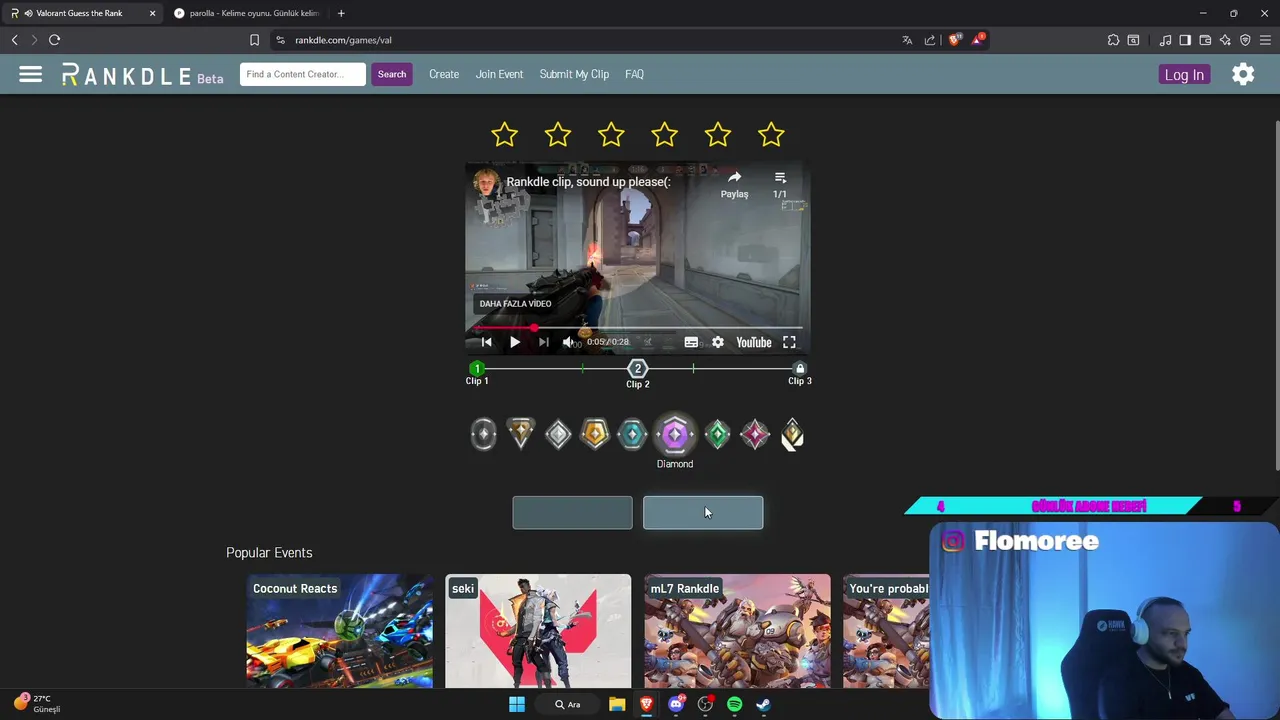This screenshot has height=720, width=1280.
Task: Jump to the Clip 2 marker
Action: (638, 369)
